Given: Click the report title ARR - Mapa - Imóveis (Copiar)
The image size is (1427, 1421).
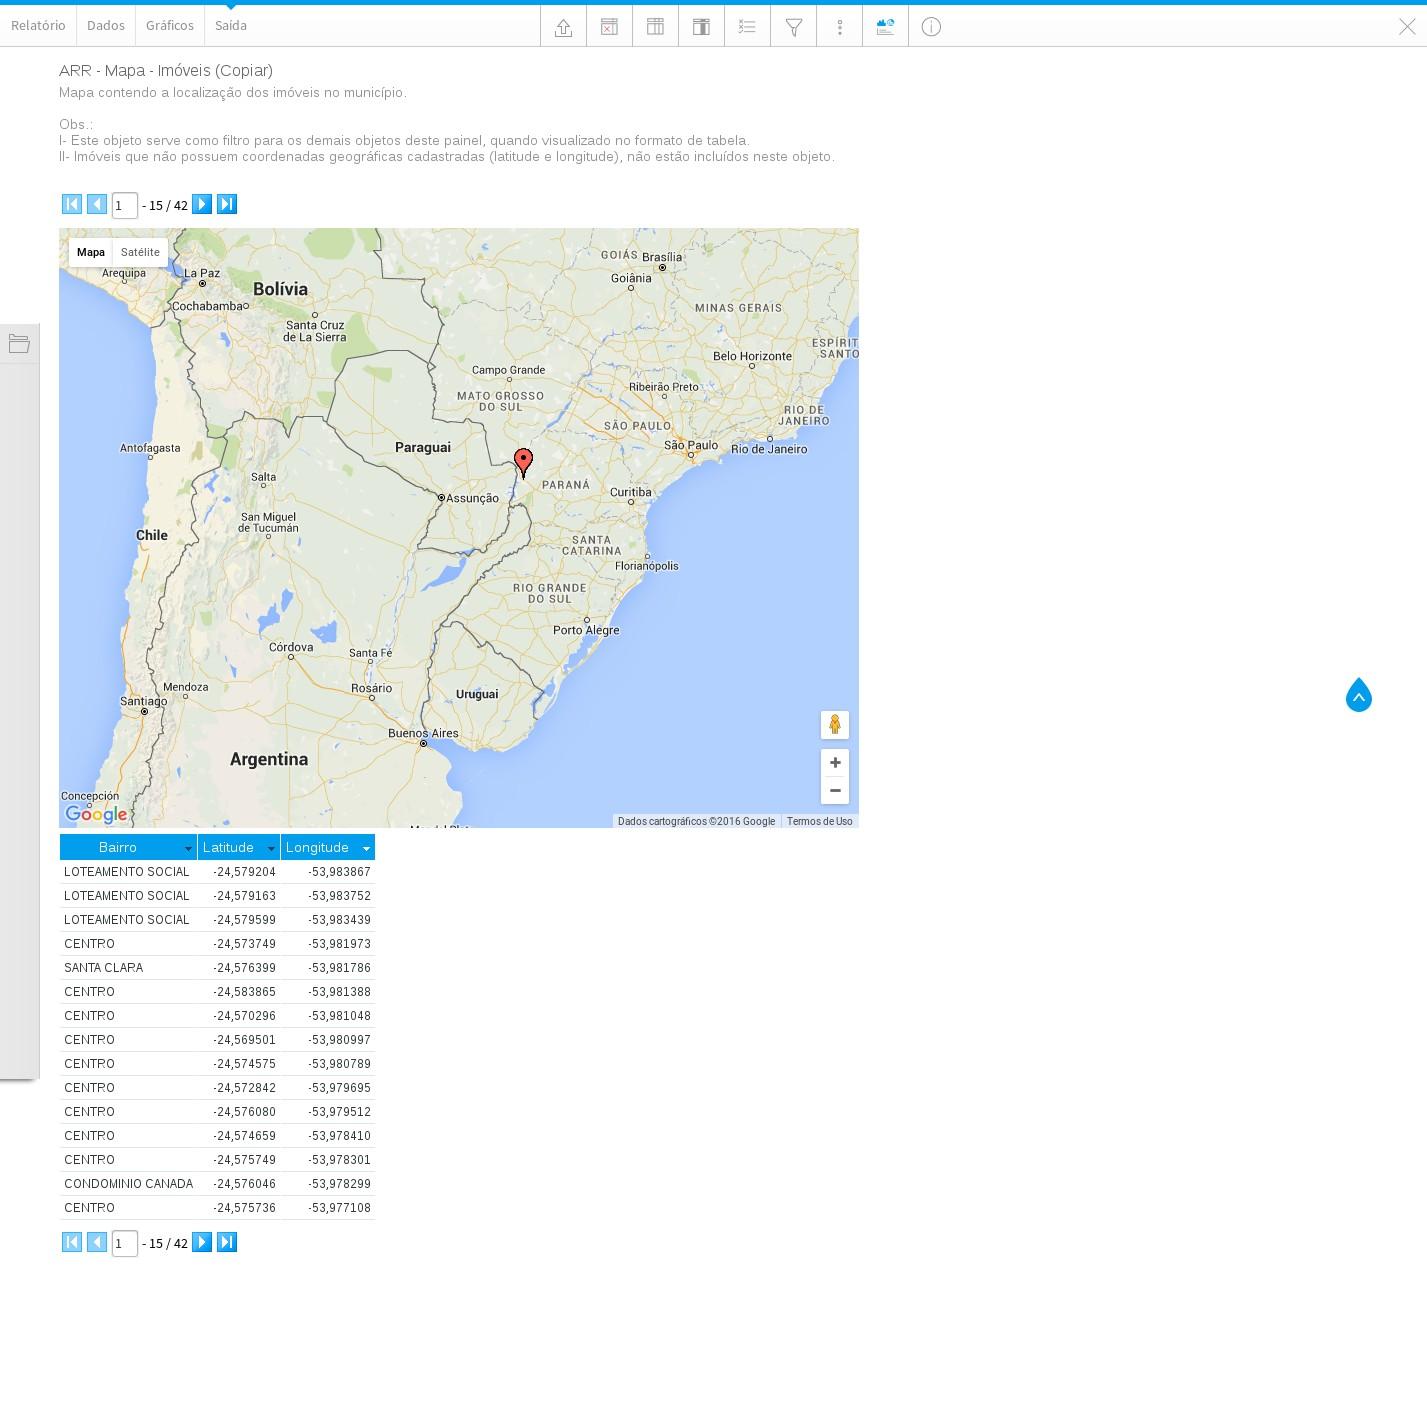Looking at the screenshot, I should pyautogui.click(x=166, y=70).
